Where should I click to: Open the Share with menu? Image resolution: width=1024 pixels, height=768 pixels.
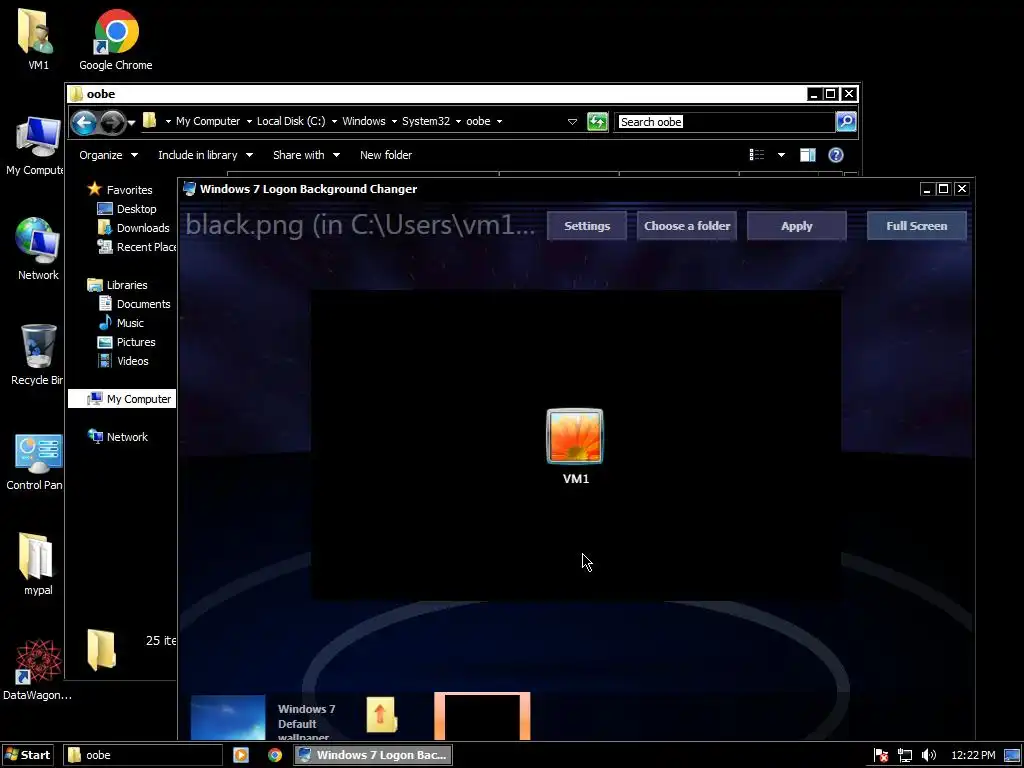[306, 155]
